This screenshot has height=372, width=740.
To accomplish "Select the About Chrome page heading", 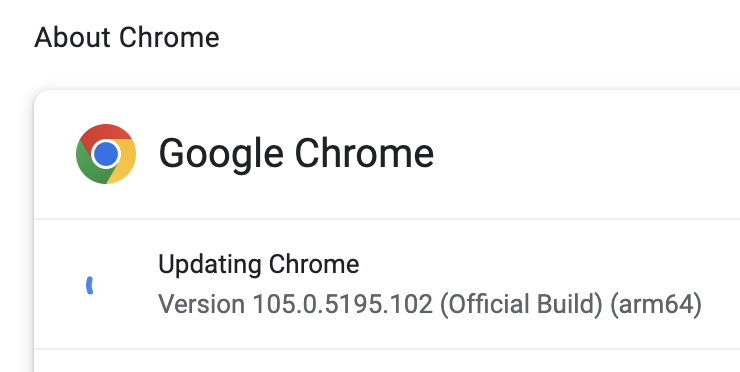I will click(127, 37).
